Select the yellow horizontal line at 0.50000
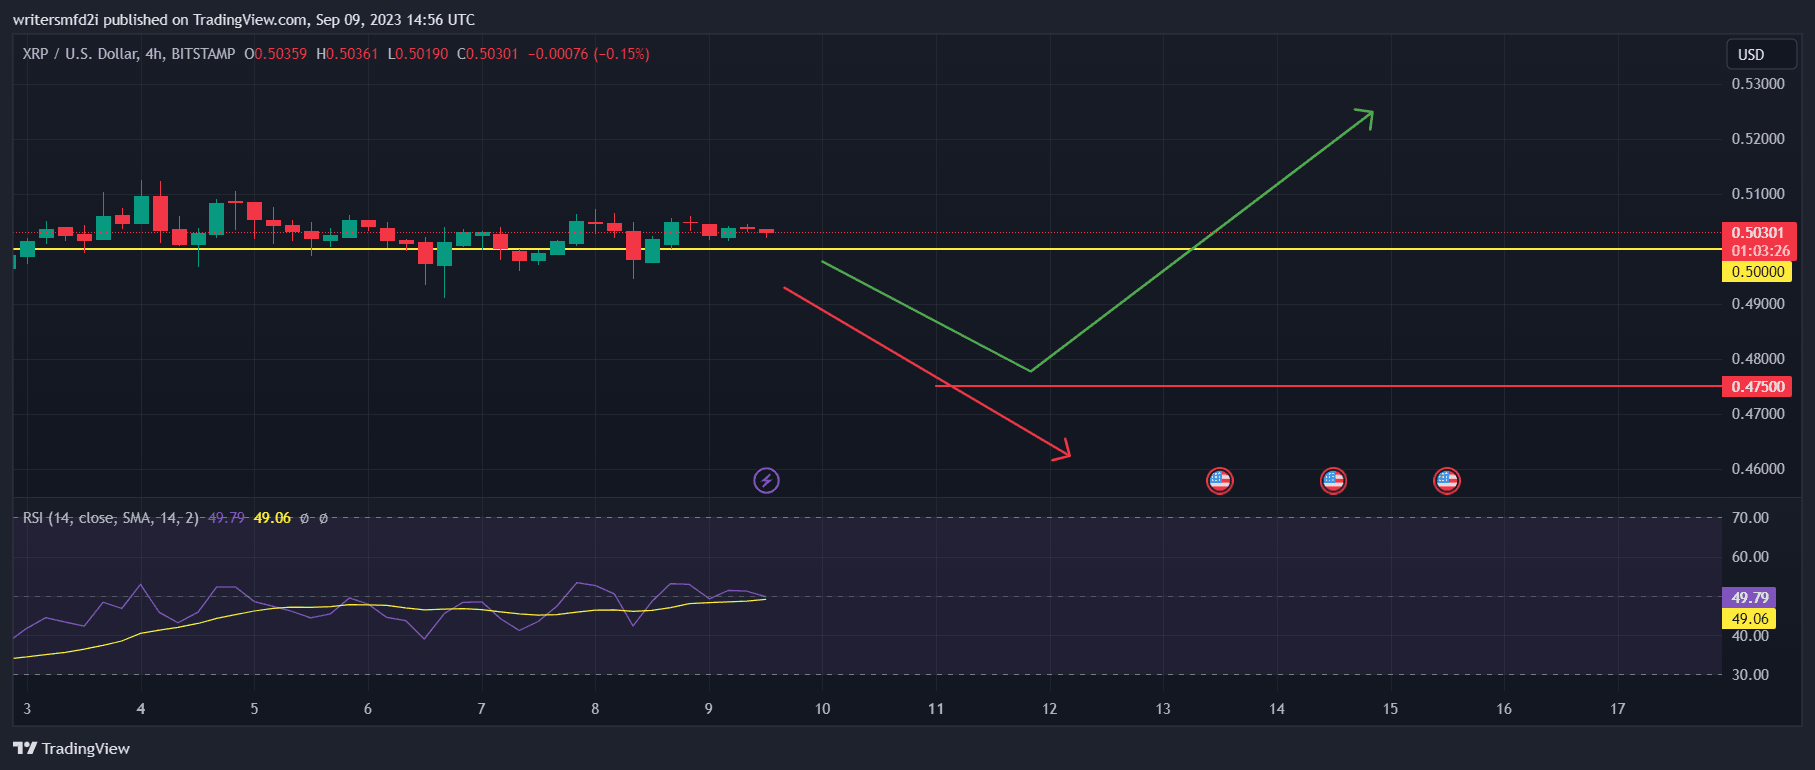 coord(1400,249)
